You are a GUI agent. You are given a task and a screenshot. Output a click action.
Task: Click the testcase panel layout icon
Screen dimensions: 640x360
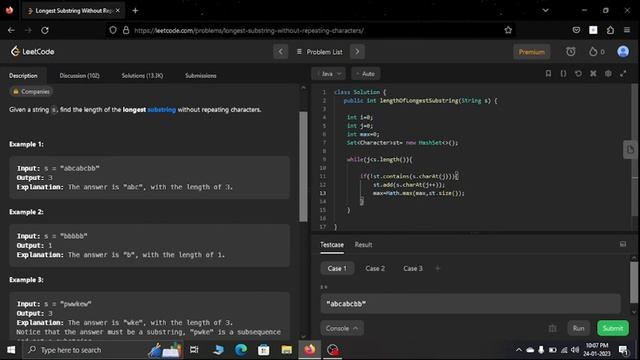[623, 244]
